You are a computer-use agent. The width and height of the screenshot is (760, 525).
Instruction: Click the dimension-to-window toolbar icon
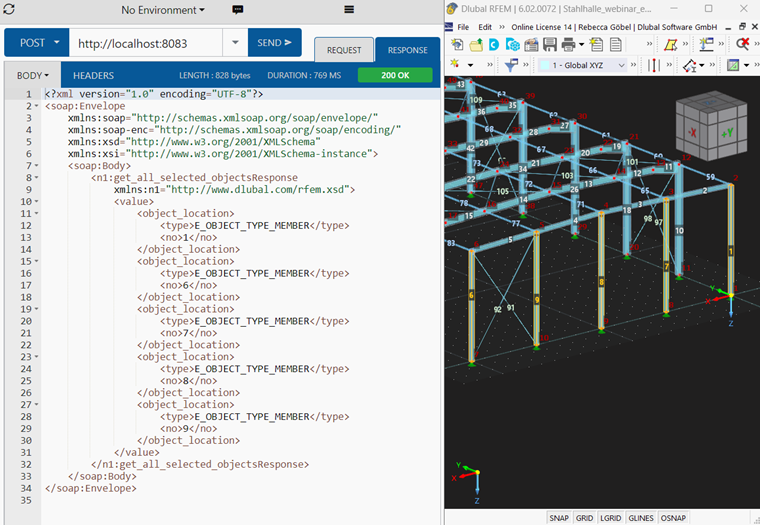[706, 45]
